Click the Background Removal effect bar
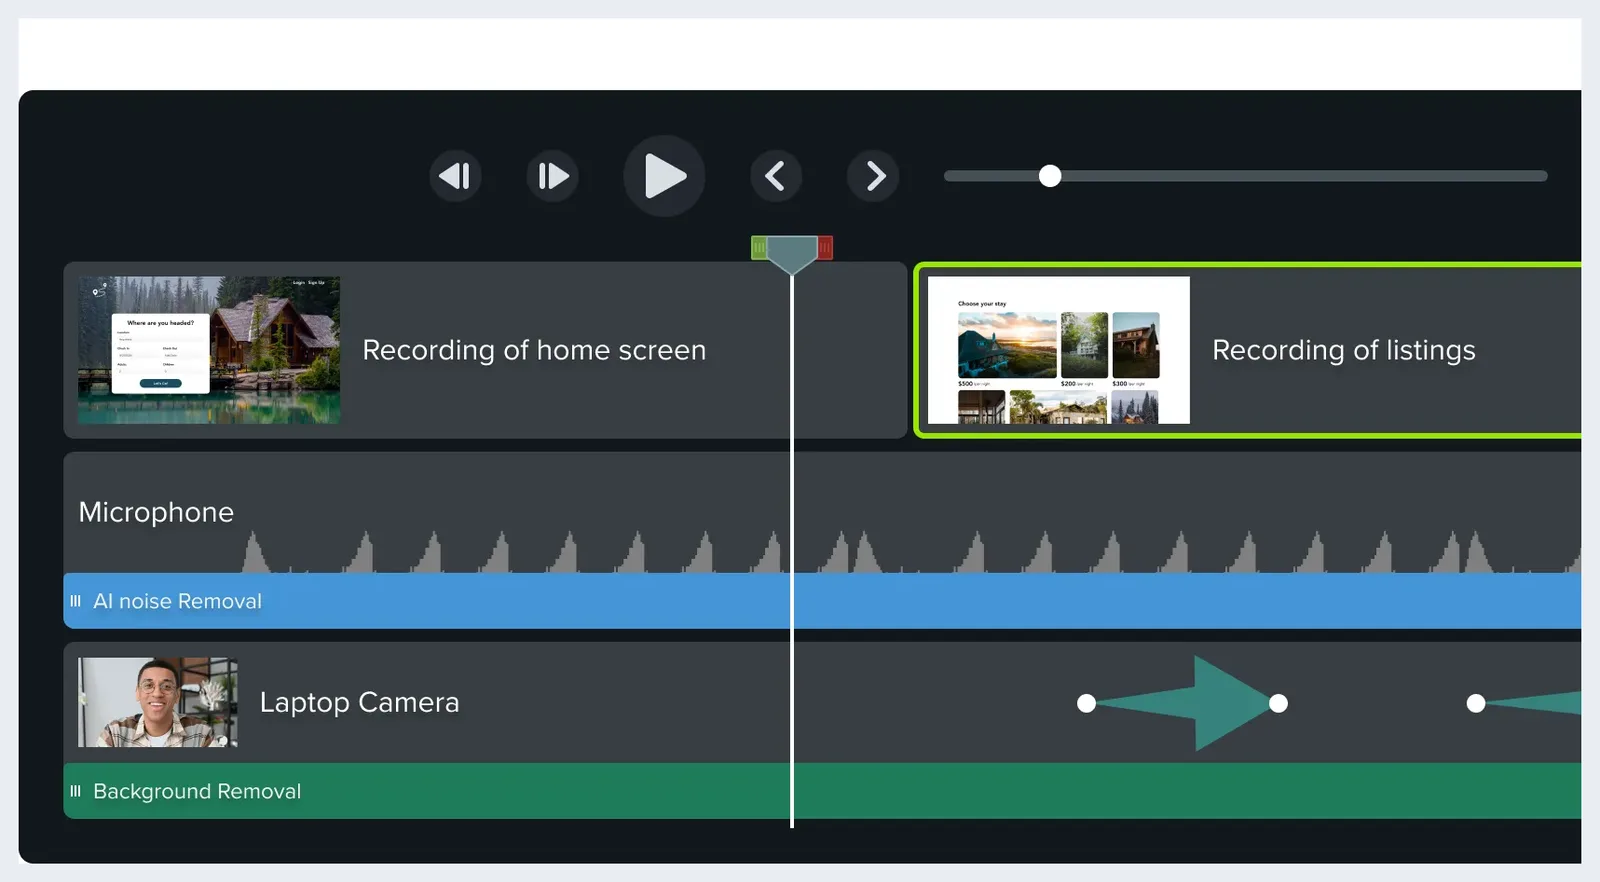The width and height of the screenshot is (1600, 882). [x=822, y=791]
